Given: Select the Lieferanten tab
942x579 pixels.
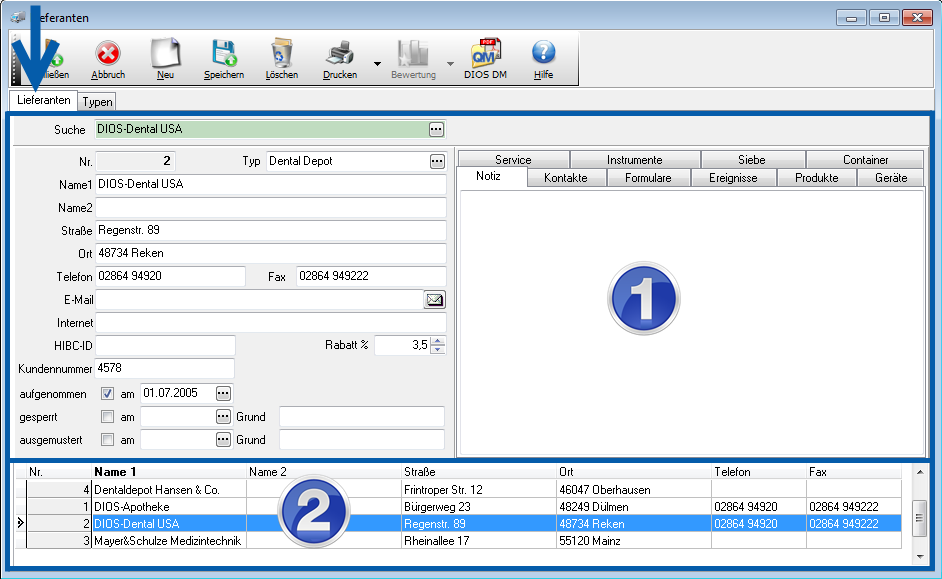Looking at the screenshot, I should pos(43,100).
